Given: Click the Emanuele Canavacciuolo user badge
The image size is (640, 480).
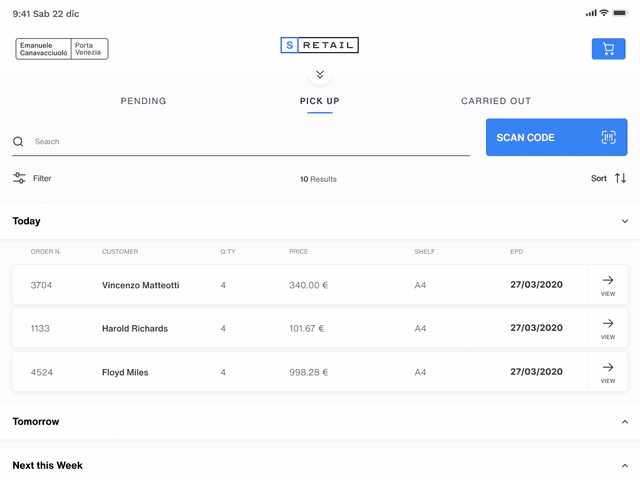Looking at the screenshot, I should pos(43,49).
